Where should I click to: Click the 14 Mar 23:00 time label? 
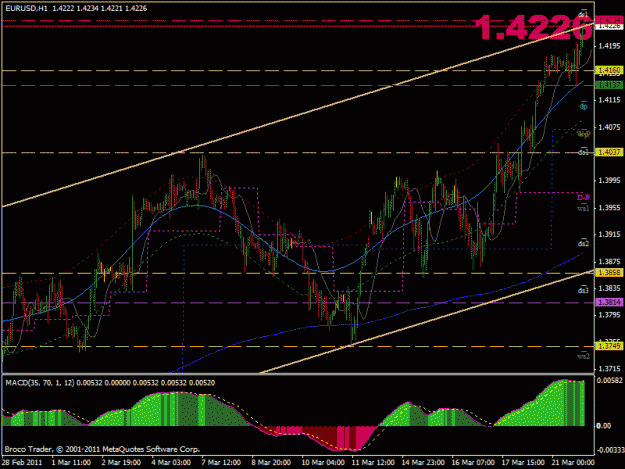[423, 463]
